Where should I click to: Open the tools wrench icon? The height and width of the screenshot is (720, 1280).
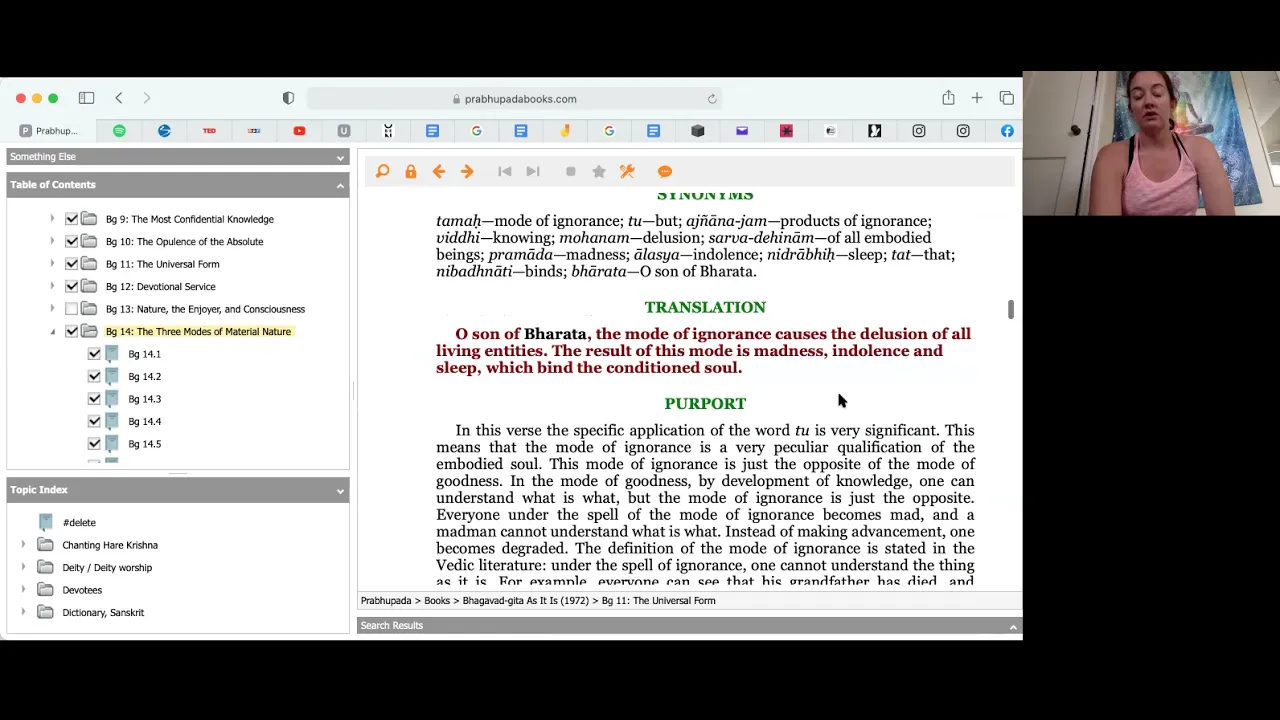pyautogui.click(x=627, y=171)
